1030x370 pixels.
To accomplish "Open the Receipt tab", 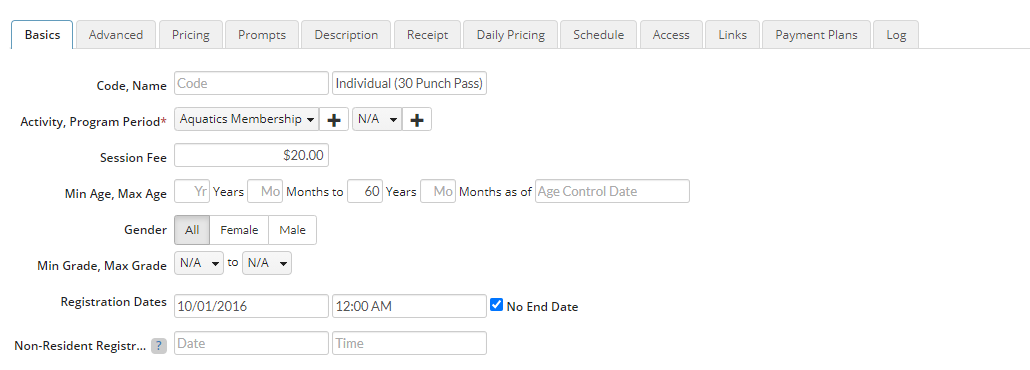I will (427, 35).
